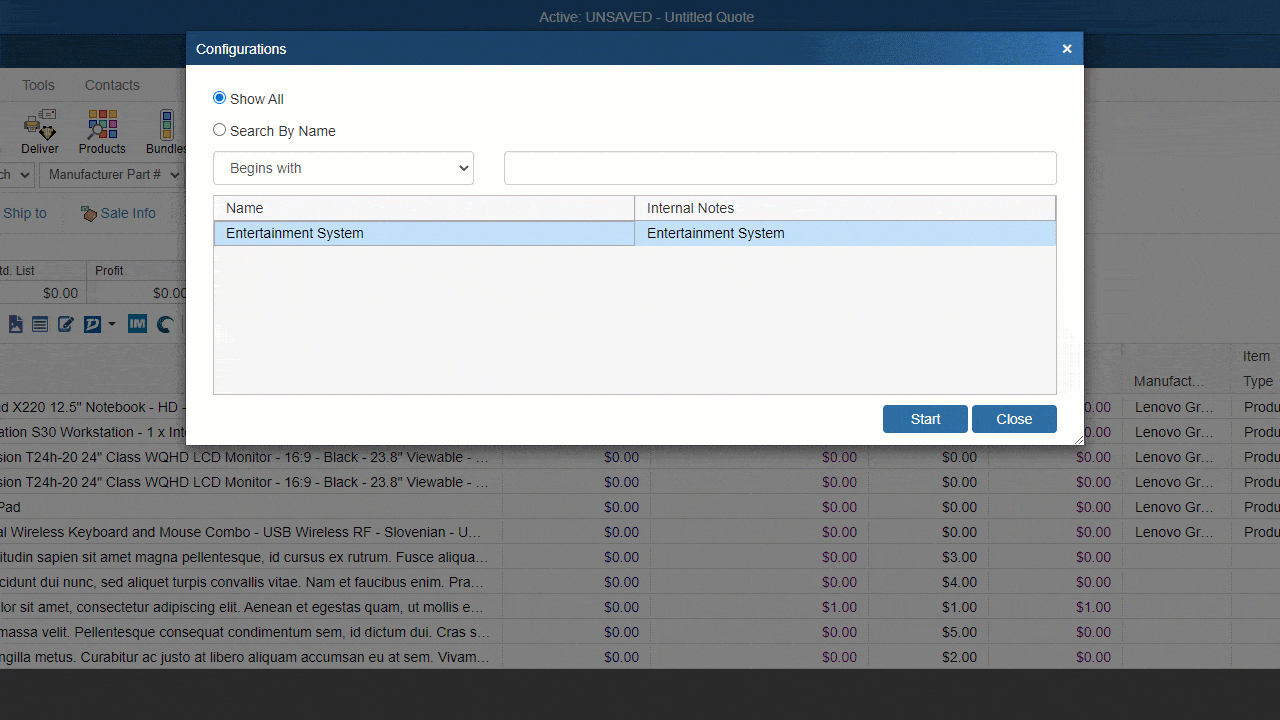Click the line-item notes icon
This screenshot has width=1280, height=720.
(x=39, y=324)
